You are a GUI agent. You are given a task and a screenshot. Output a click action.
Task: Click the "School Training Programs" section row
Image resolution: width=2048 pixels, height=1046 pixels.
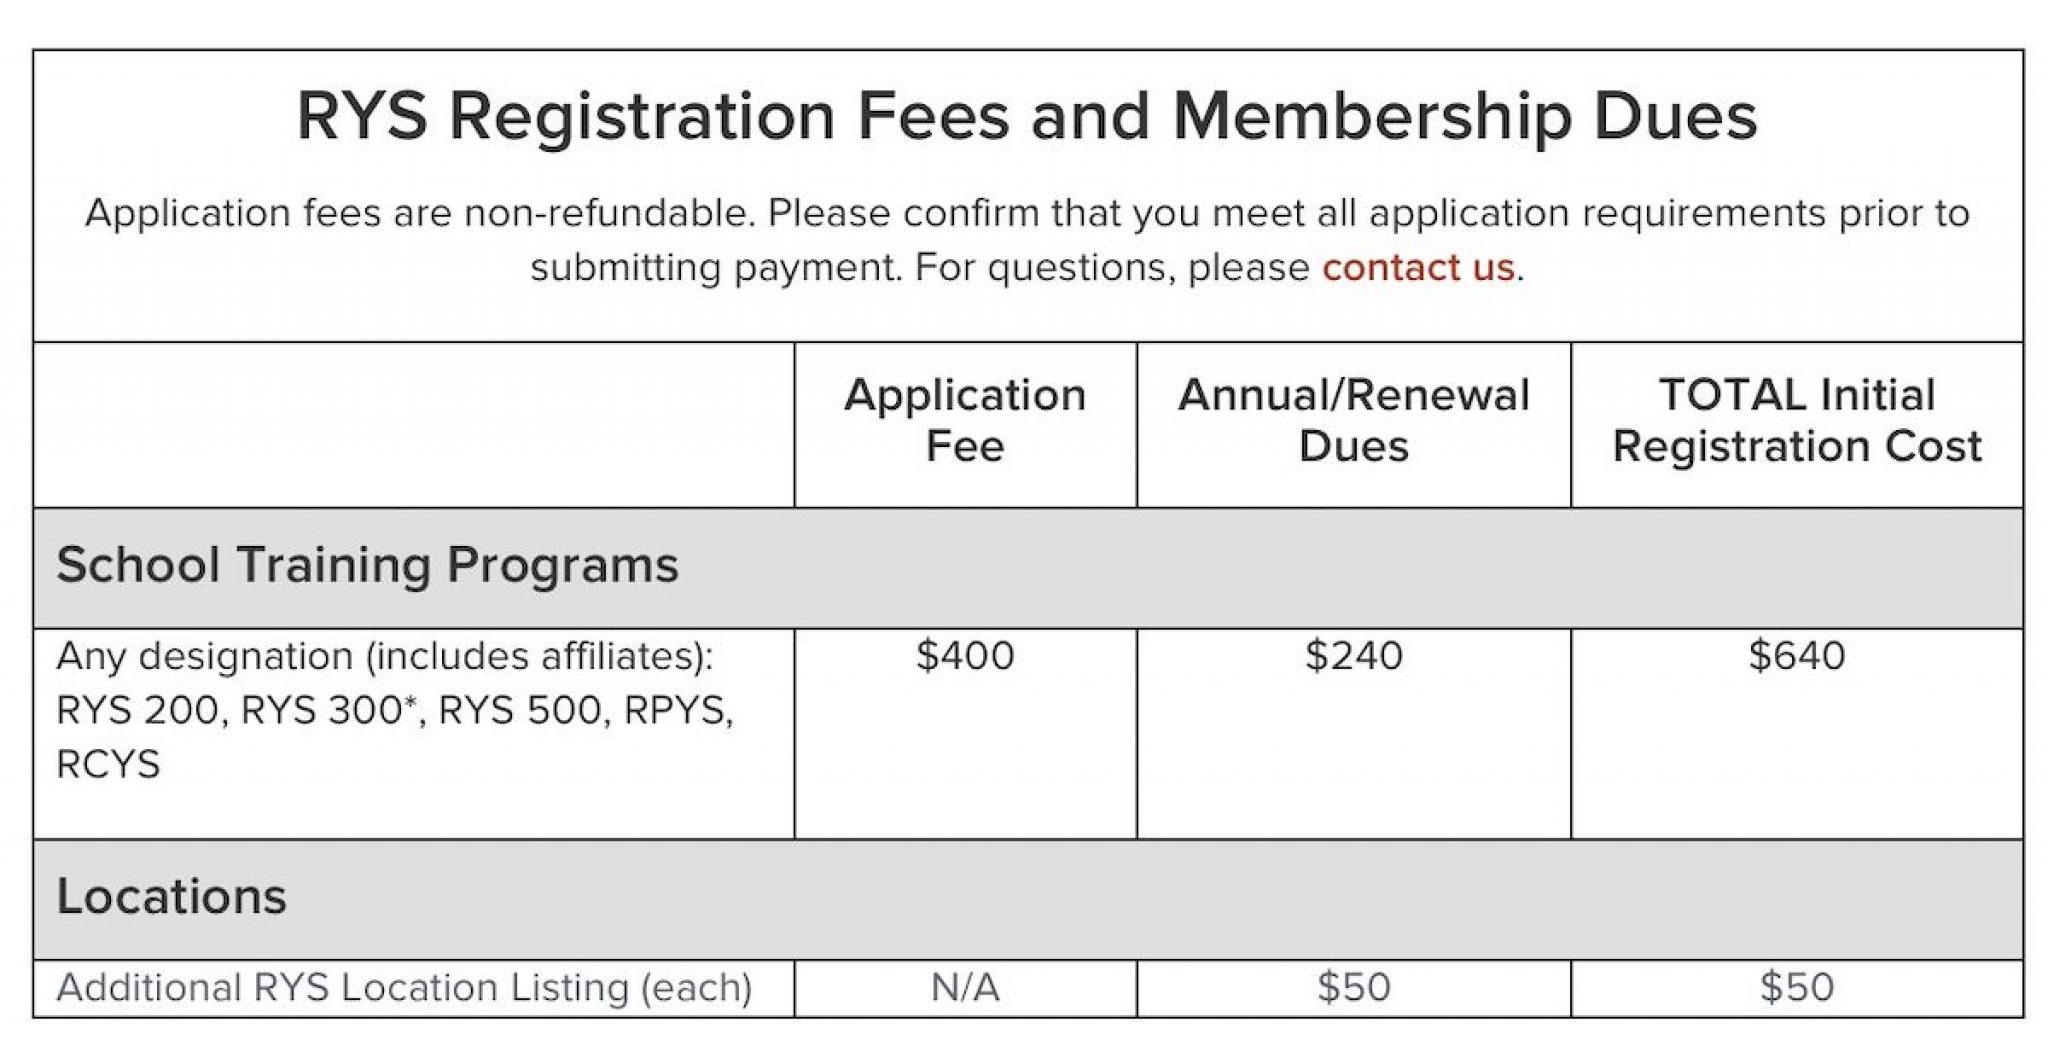367,565
